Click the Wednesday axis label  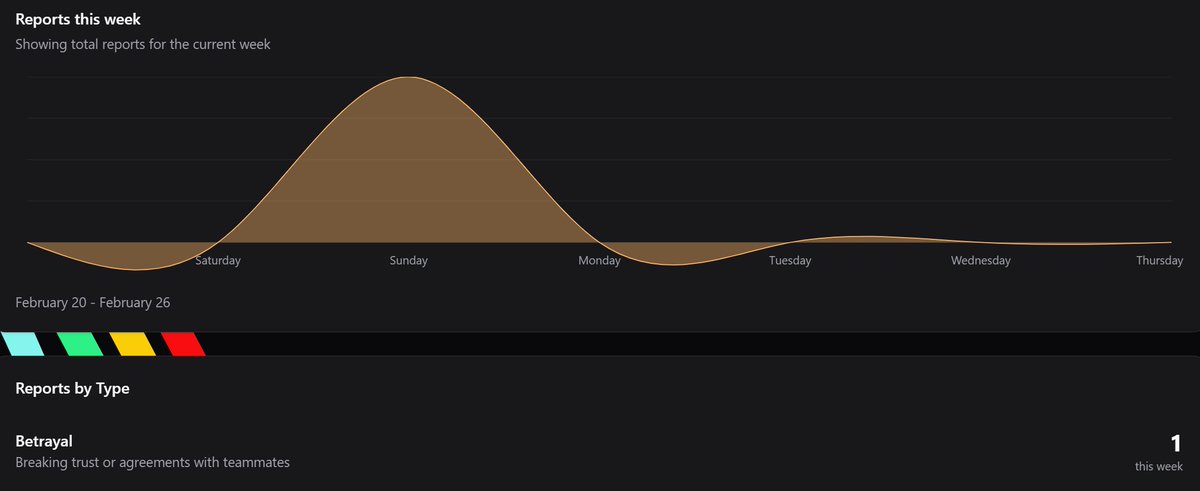point(981,261)
